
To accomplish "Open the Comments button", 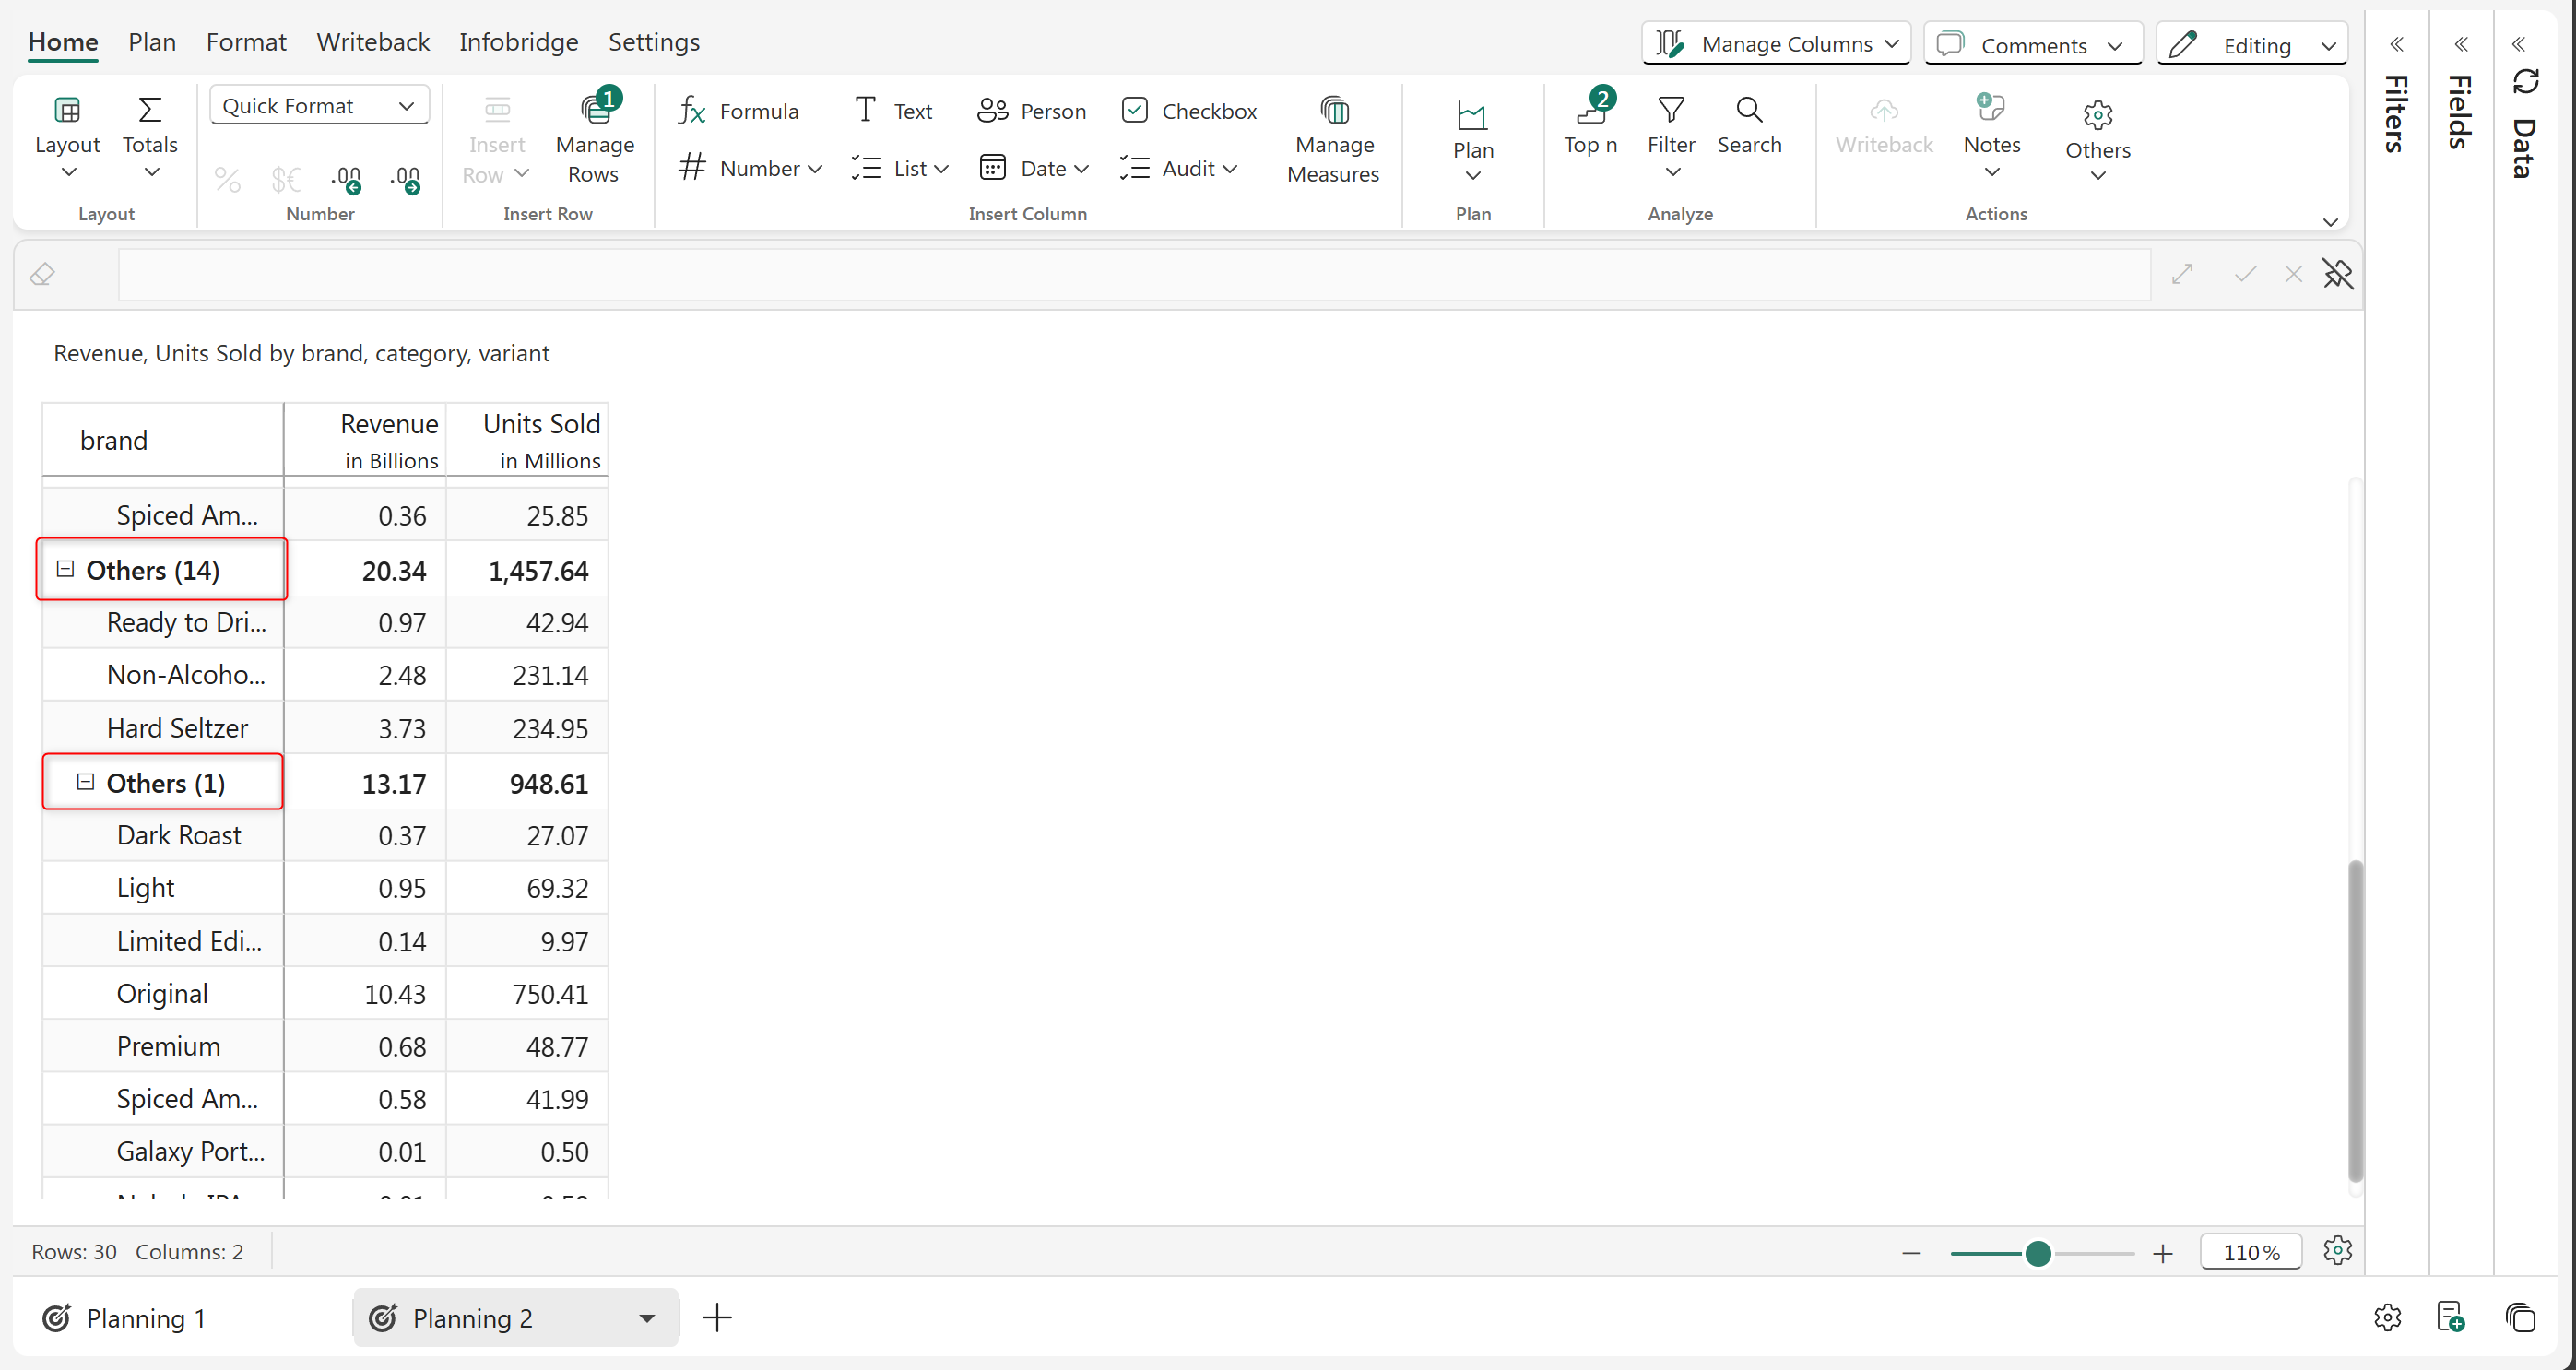I will [2031, 45].
